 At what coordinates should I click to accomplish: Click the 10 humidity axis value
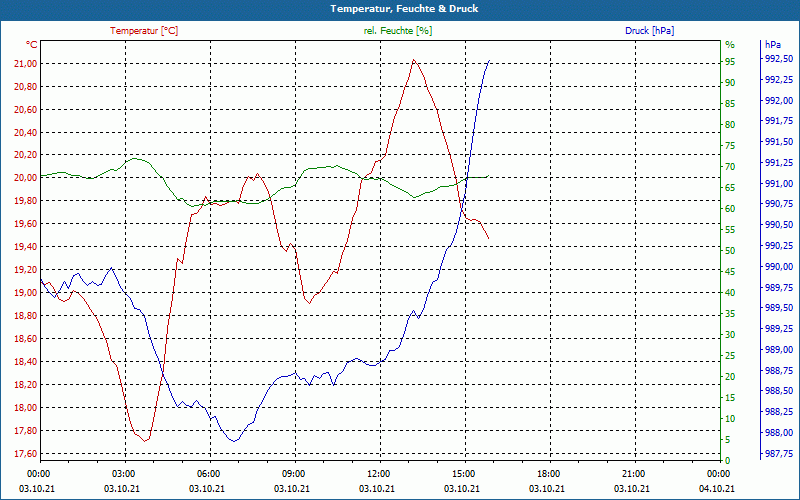(730, 419)
